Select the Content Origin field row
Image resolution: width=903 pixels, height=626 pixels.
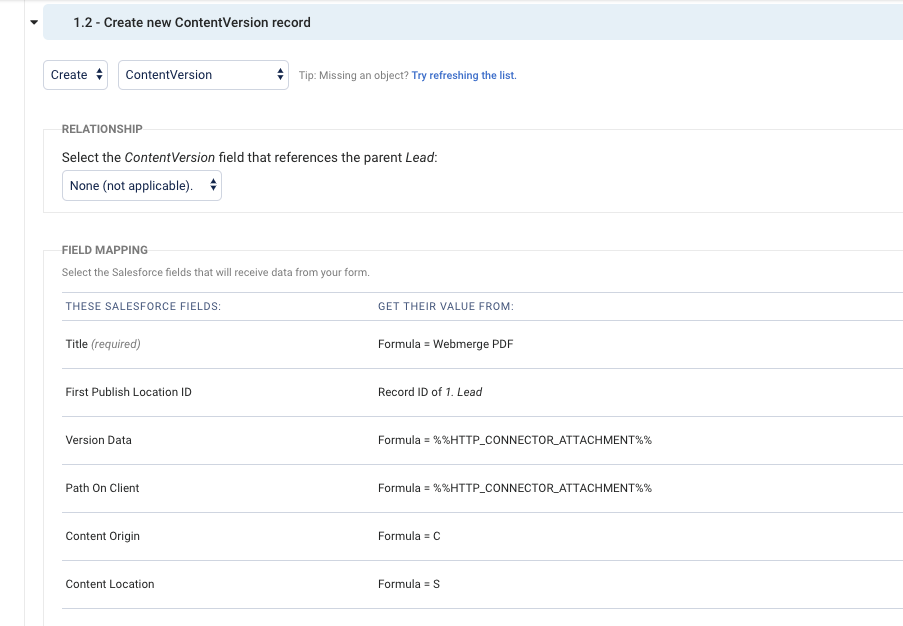pos(102,536)
